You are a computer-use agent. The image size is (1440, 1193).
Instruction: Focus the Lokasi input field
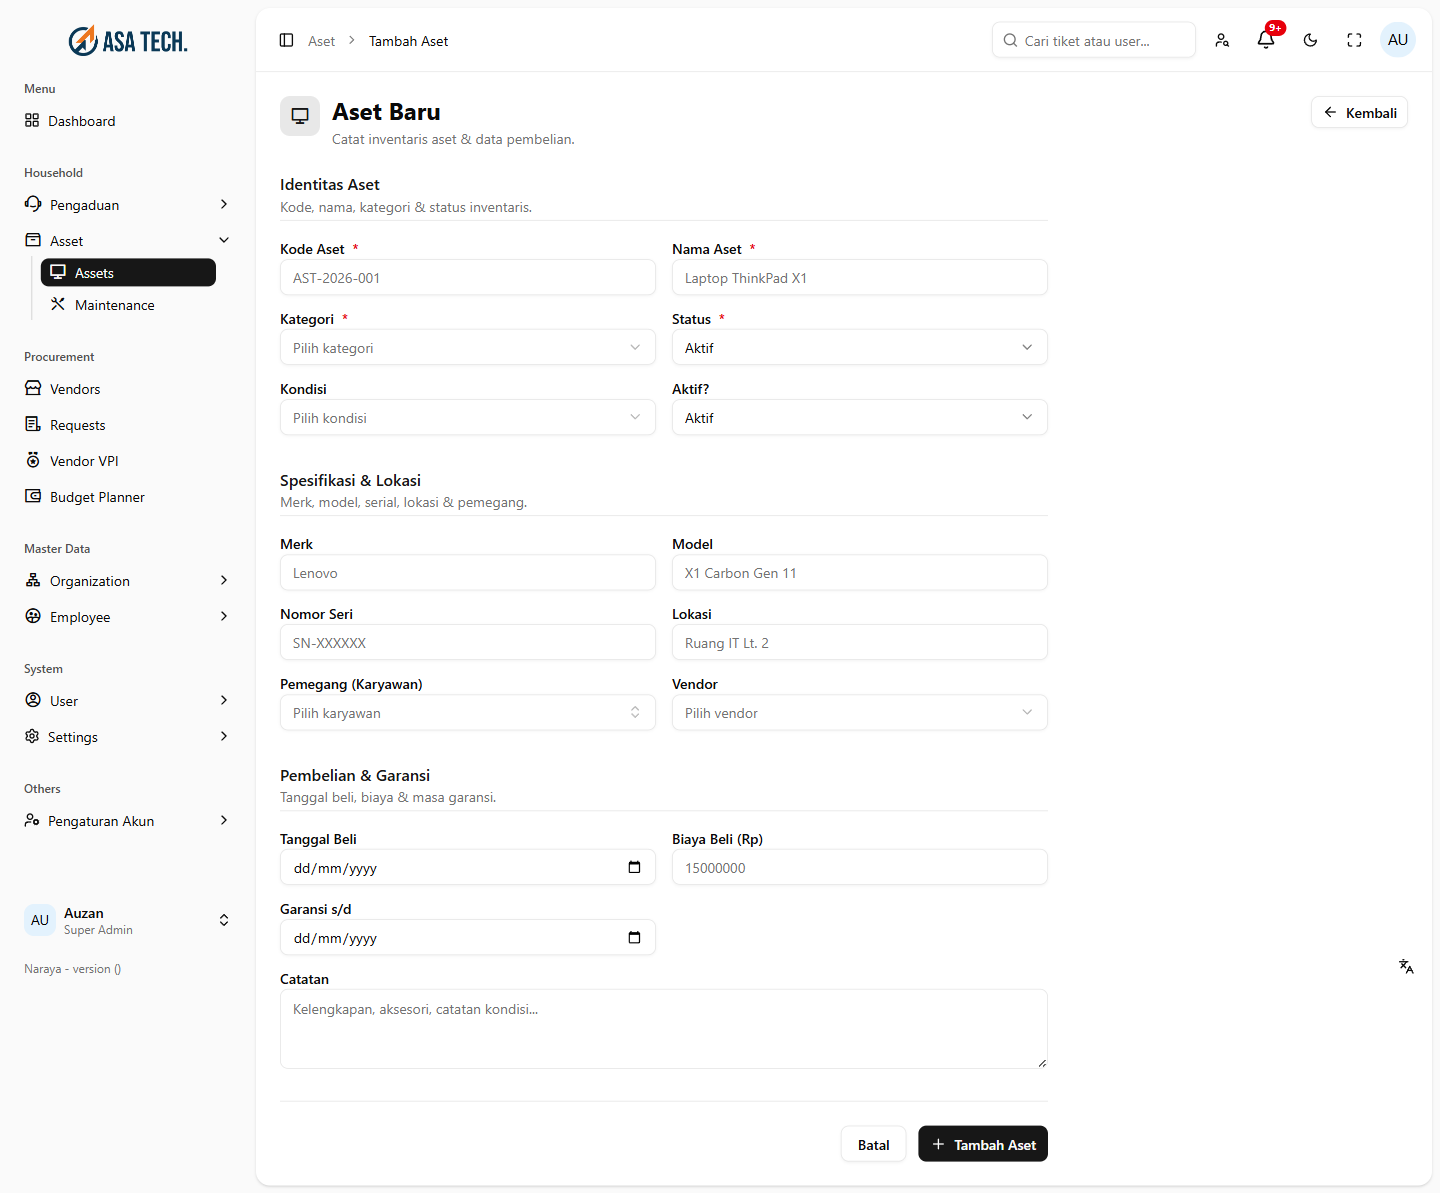click(860, 642)
